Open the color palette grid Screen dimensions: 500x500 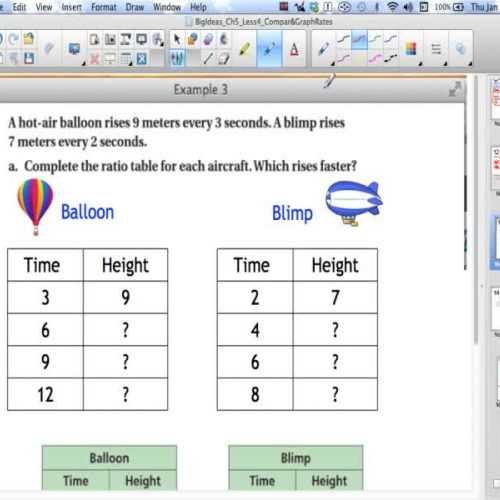(x=412, y=49)
